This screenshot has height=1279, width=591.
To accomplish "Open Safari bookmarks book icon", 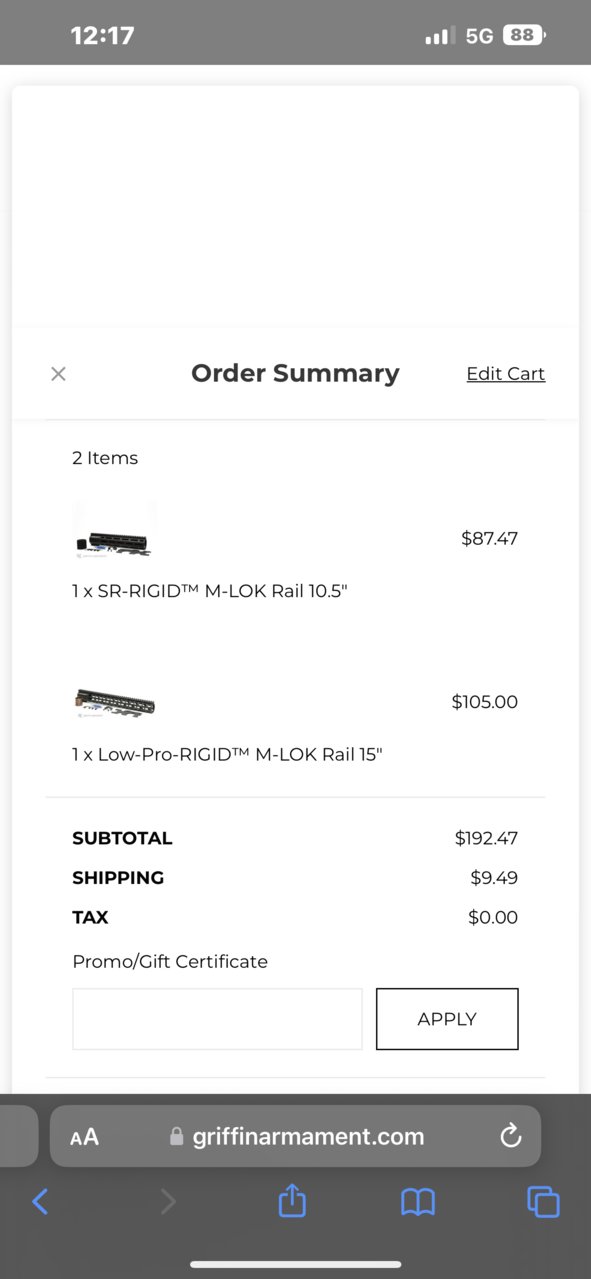I will [418, 1201].
